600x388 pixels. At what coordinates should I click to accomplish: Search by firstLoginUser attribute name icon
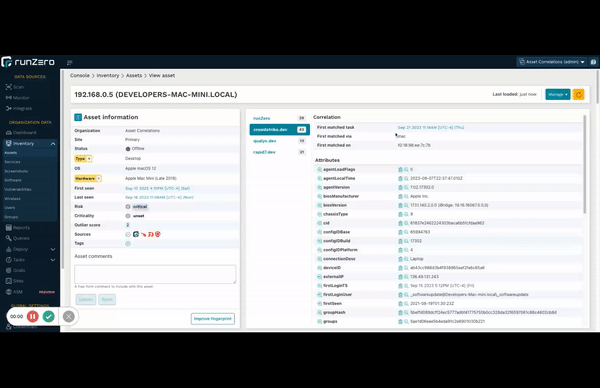(319, 295)
